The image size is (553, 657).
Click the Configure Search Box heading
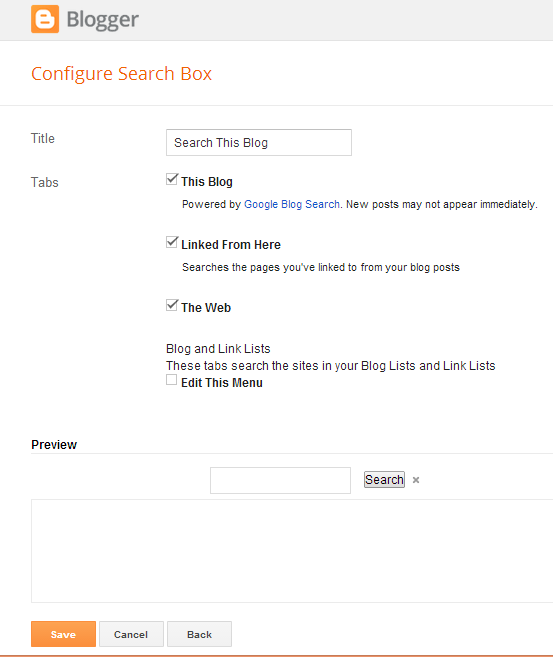[x=121, y=74]
